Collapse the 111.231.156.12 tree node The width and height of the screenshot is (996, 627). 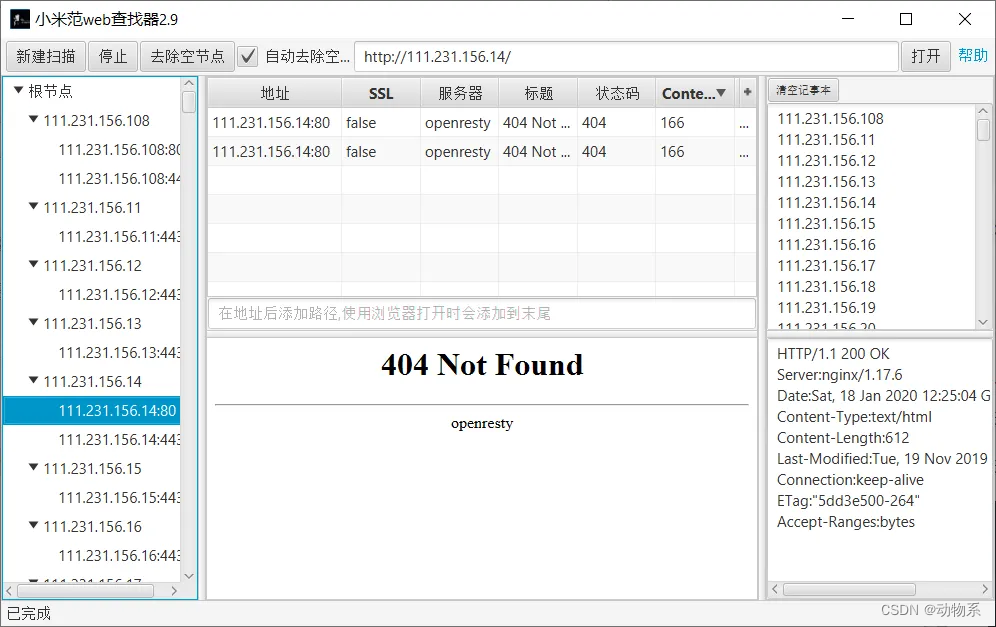pos(34,264)
